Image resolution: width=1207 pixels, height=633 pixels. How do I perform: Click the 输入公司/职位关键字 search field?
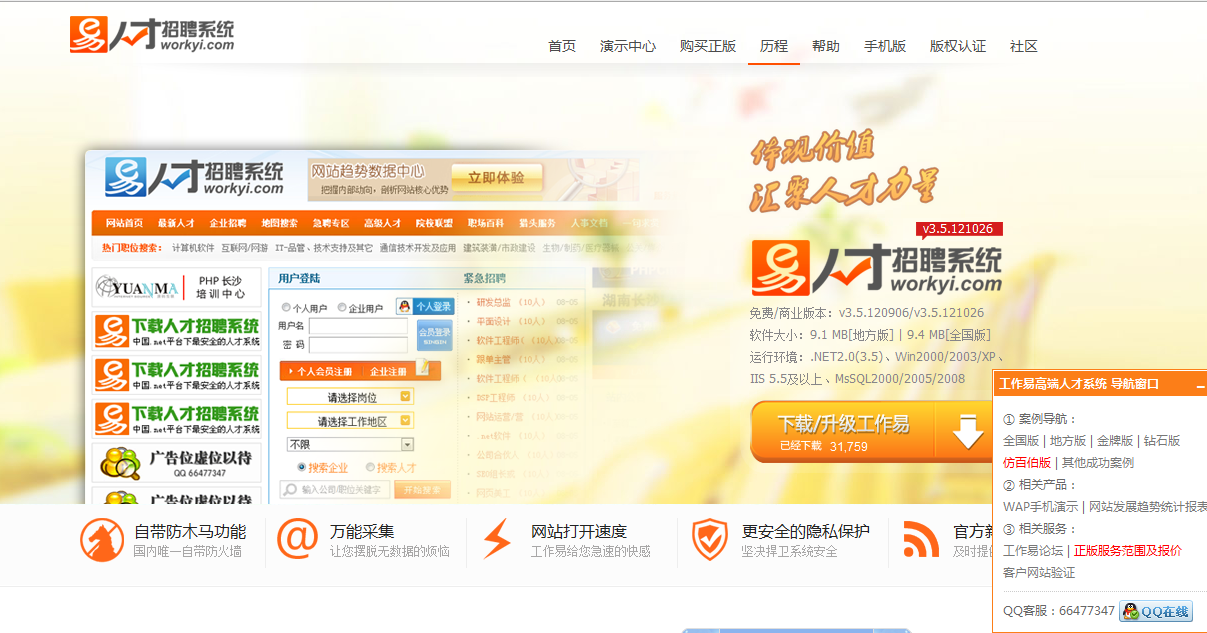335,490
